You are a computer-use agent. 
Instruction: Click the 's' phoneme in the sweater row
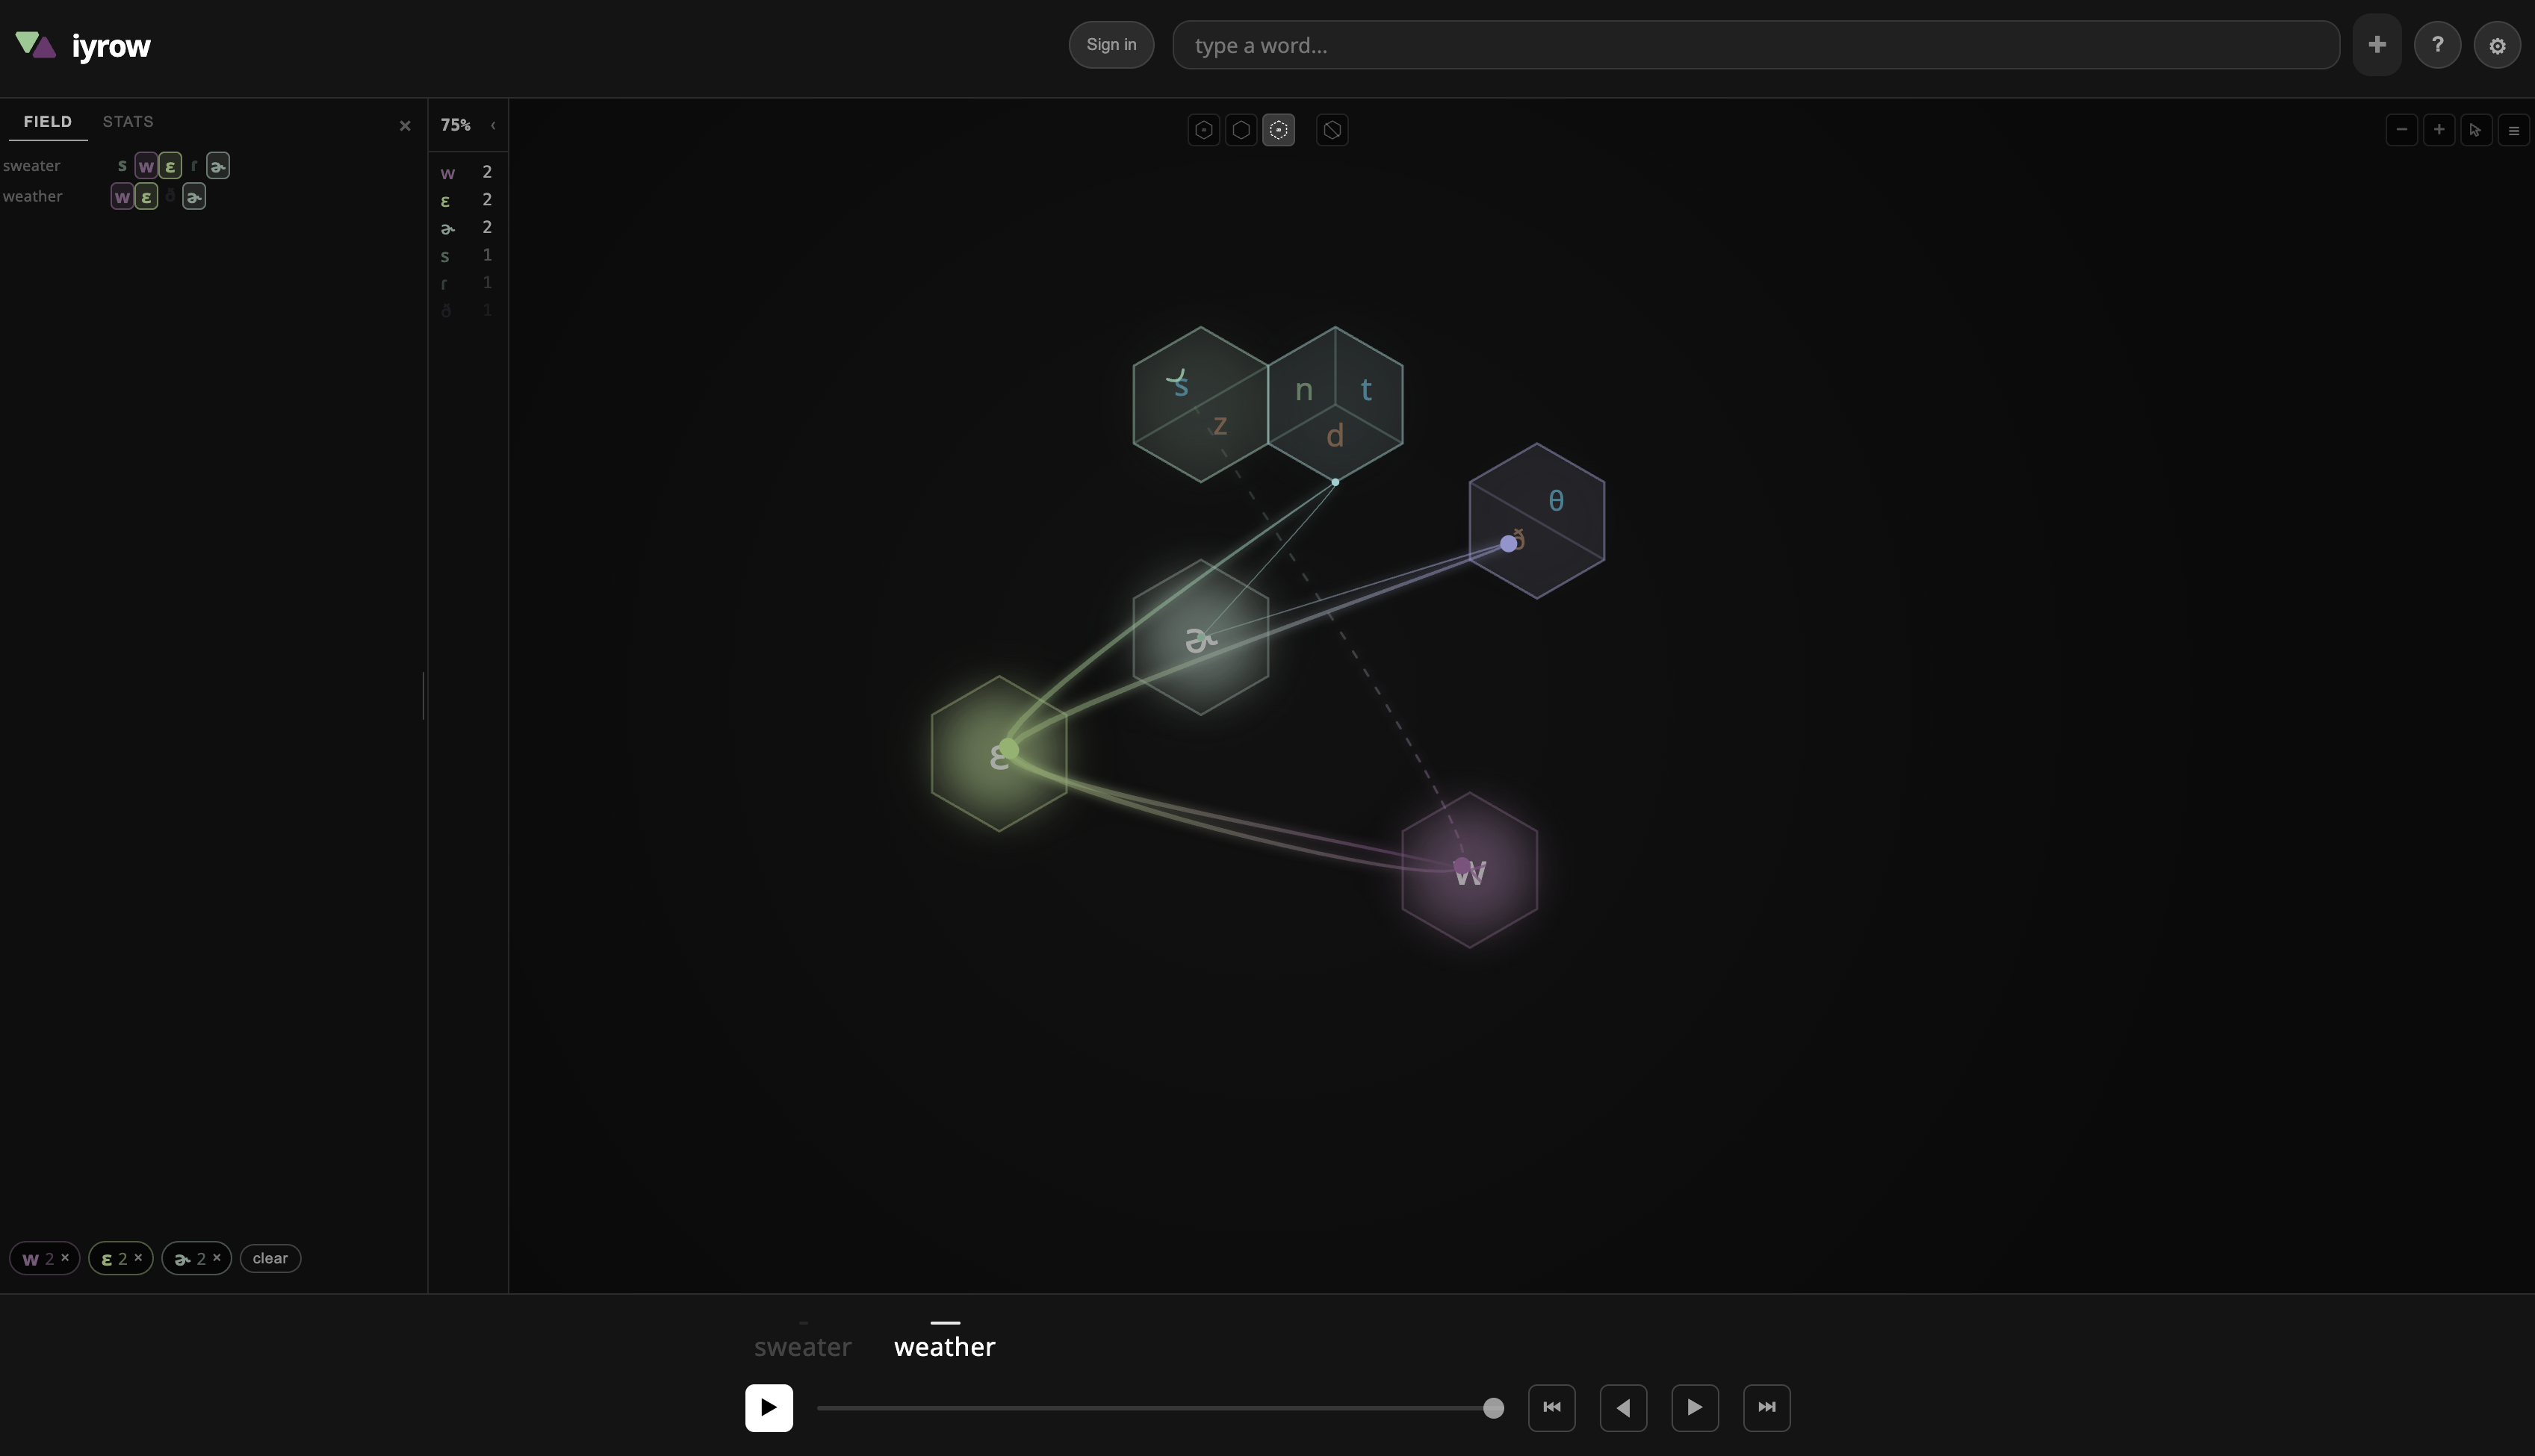pos(122,166)
